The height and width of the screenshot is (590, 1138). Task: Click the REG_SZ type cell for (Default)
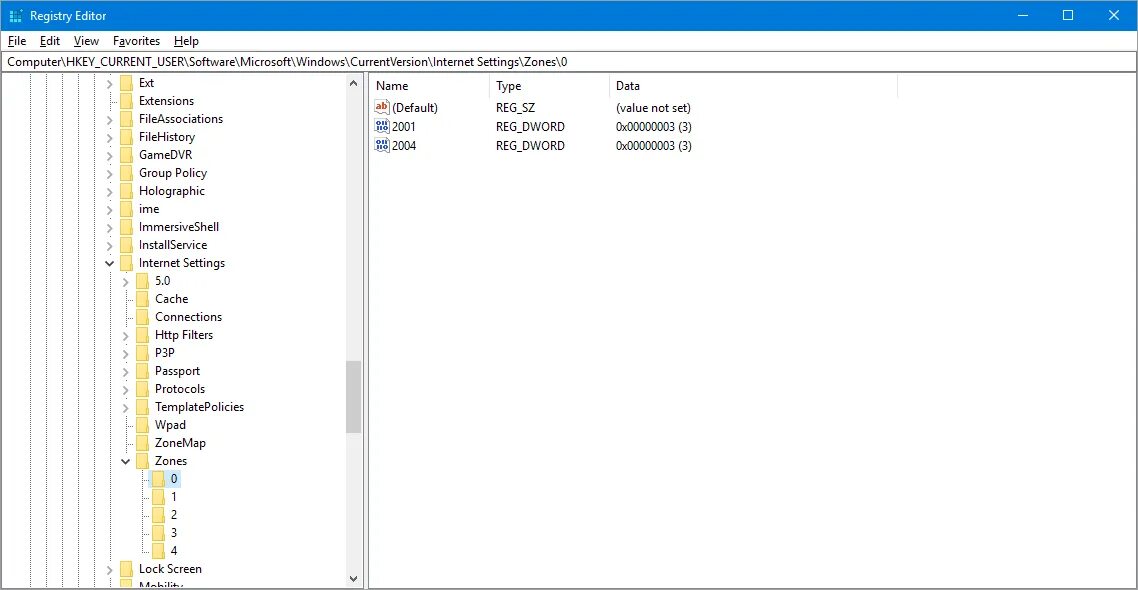[x=515, y=107]
